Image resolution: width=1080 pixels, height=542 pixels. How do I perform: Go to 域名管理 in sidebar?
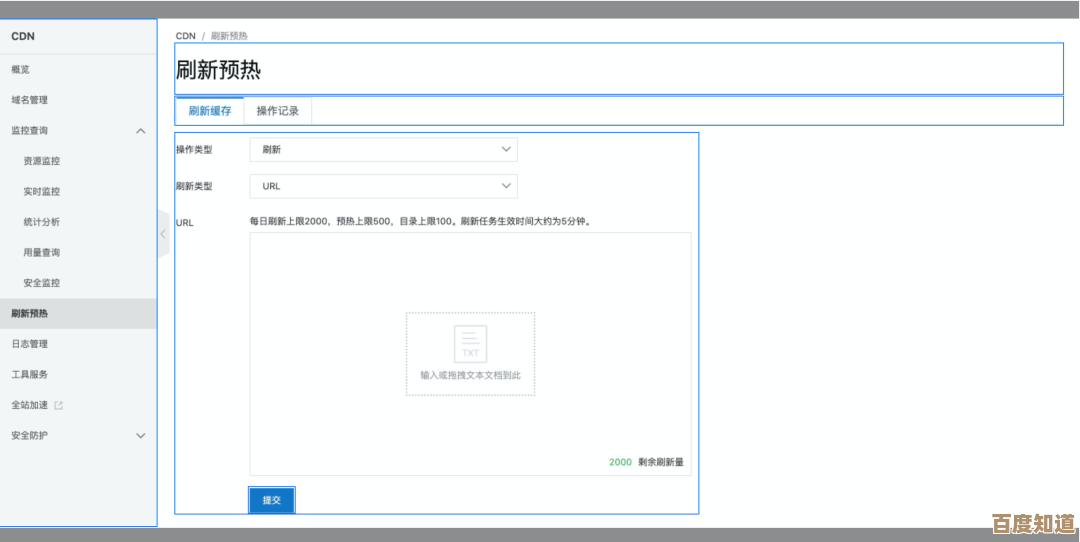click(30, 100)
